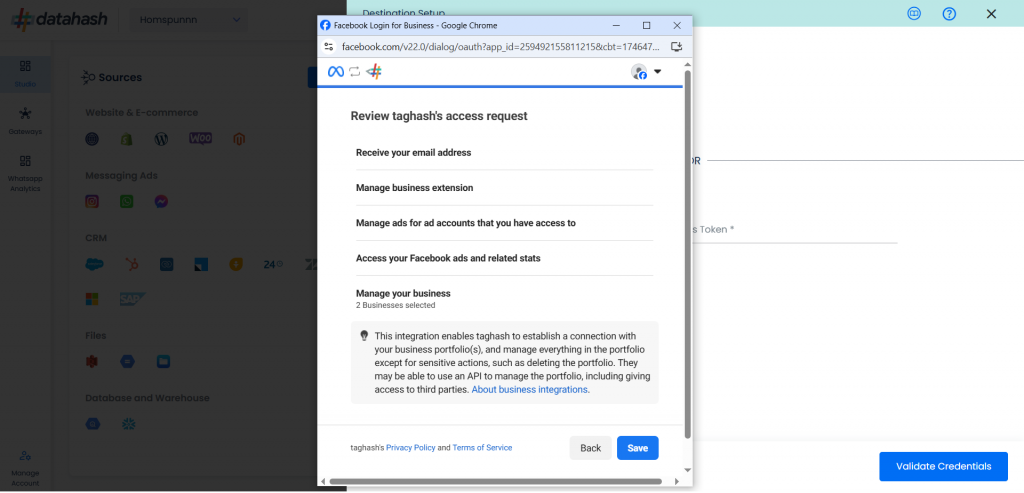This screenshot has width=1024, height=493.
Task: Choose the Magento source icon
Action: point(239,139)
